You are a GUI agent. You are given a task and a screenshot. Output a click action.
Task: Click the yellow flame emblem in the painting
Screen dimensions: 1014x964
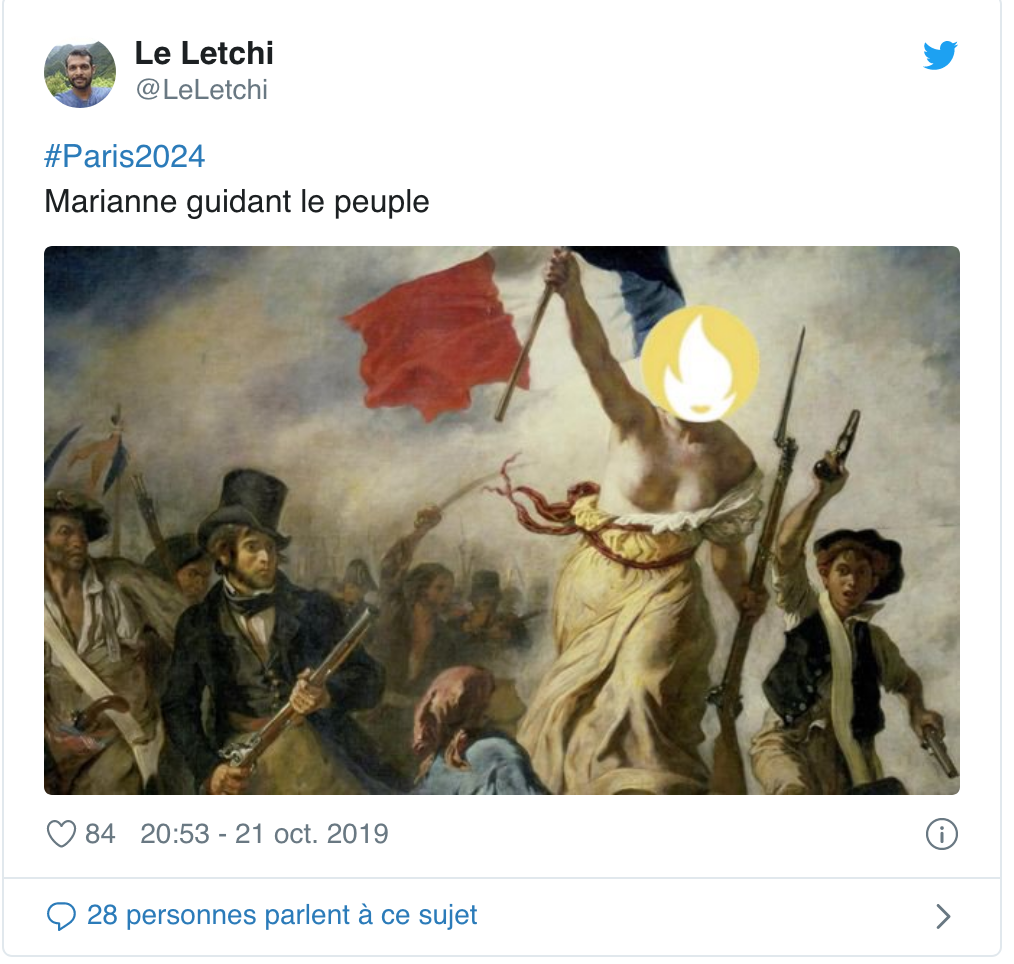click(700, 363)
